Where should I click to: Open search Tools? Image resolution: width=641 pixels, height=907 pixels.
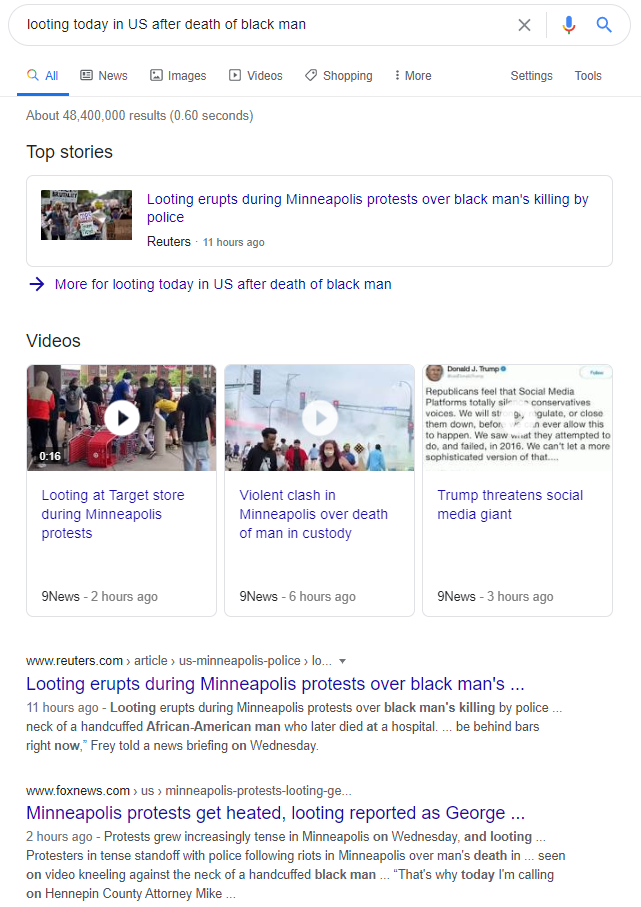[x=588, y=76]
